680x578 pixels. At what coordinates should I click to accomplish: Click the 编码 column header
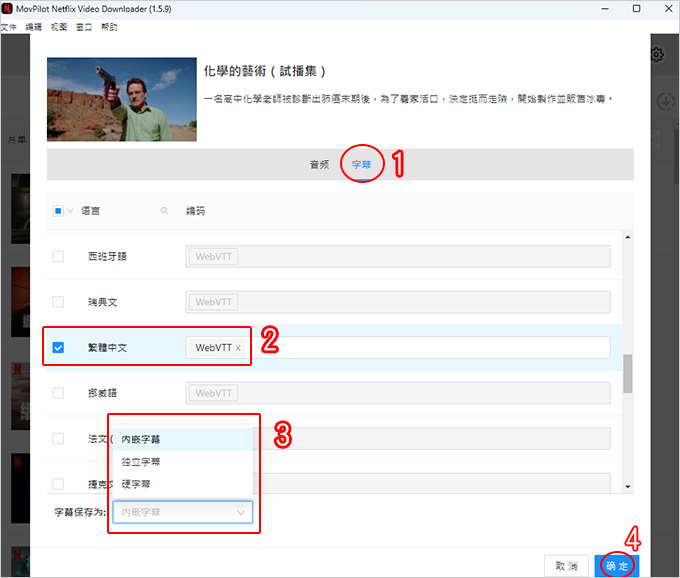tap(195, 211)
